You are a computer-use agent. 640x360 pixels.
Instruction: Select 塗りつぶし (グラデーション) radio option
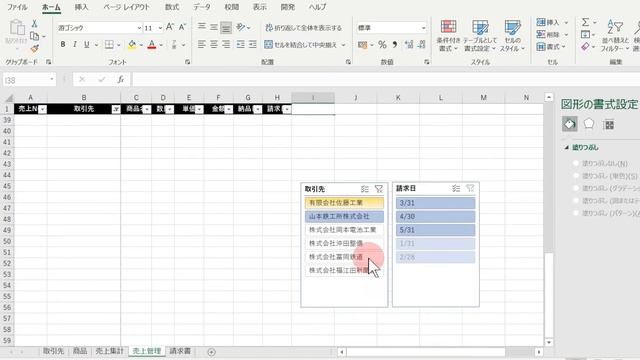576,188
